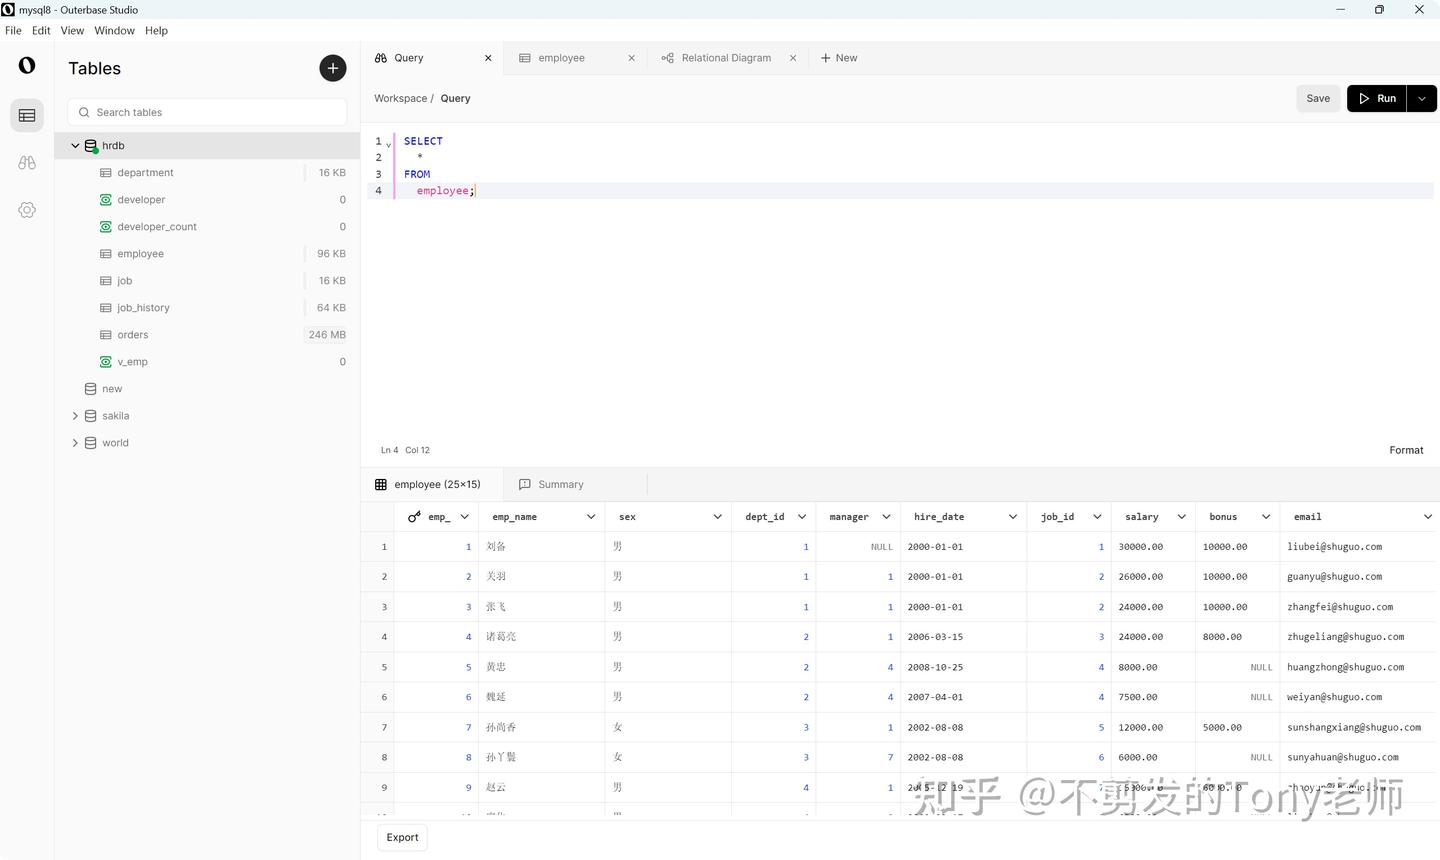The image size is (1440, 860).
Task: Fold the SELECT statement with gutter arrow
Action: [x=389, y=144]
